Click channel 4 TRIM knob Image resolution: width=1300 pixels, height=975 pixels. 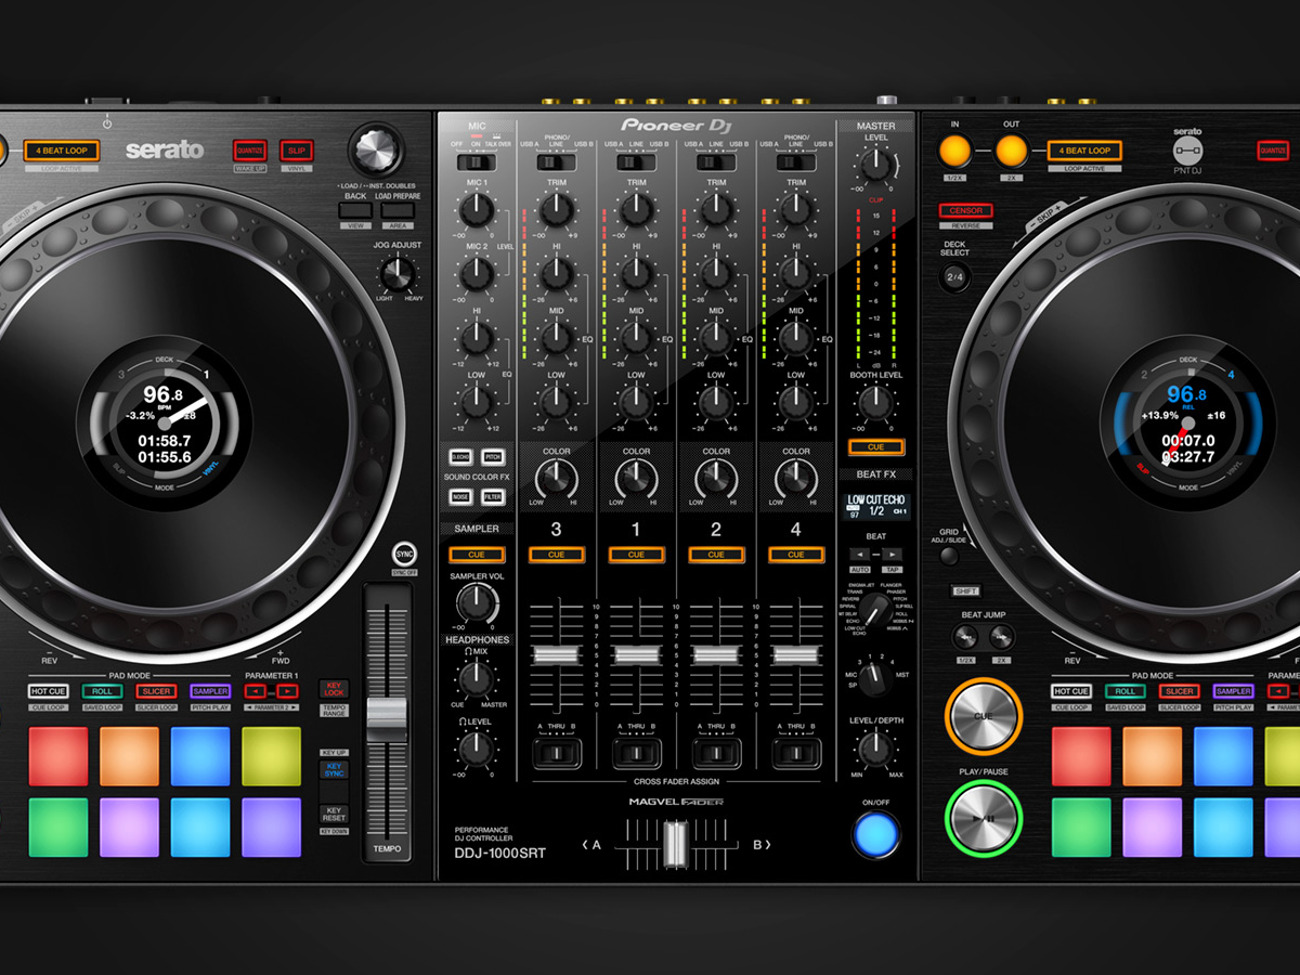[x=795, y=210]
